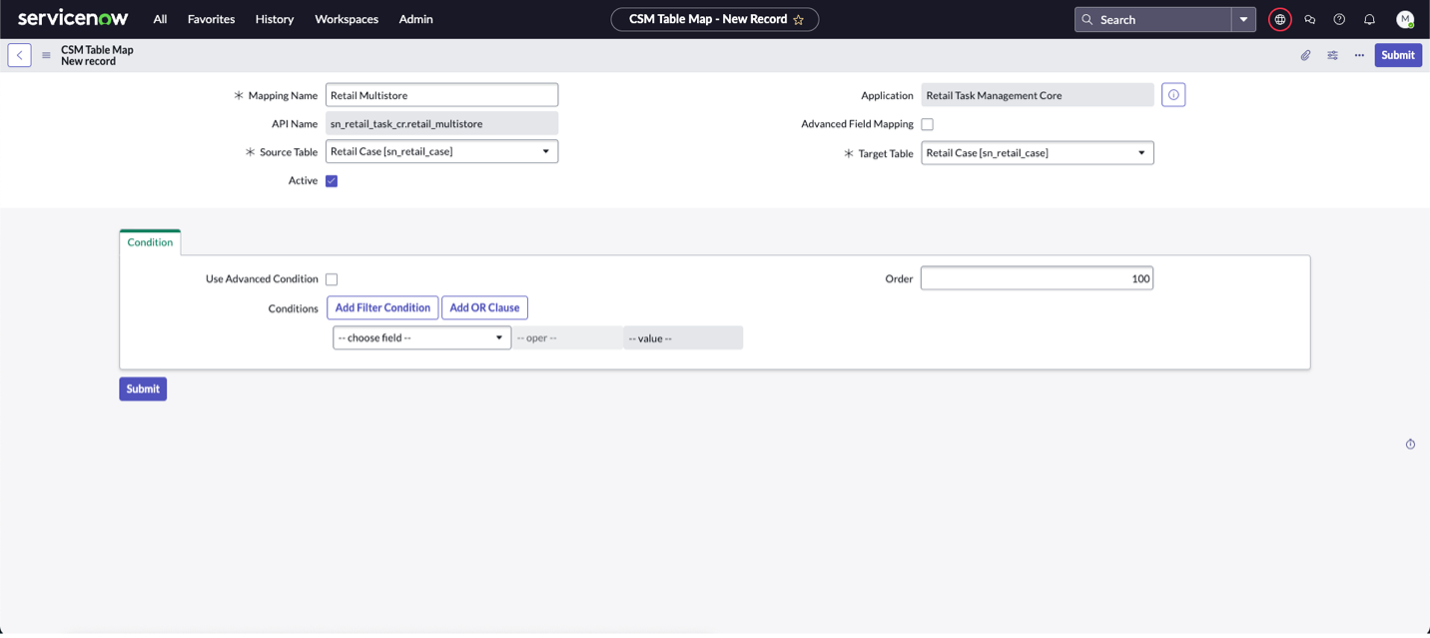Click the response time clock icon
The height and width of the screenshot is (638, 1430).
click(1410, 444)
